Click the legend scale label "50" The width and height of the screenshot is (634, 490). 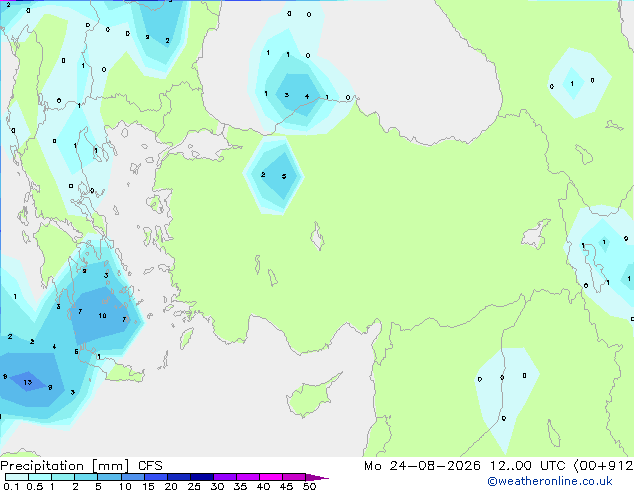[x=309, y=486]
